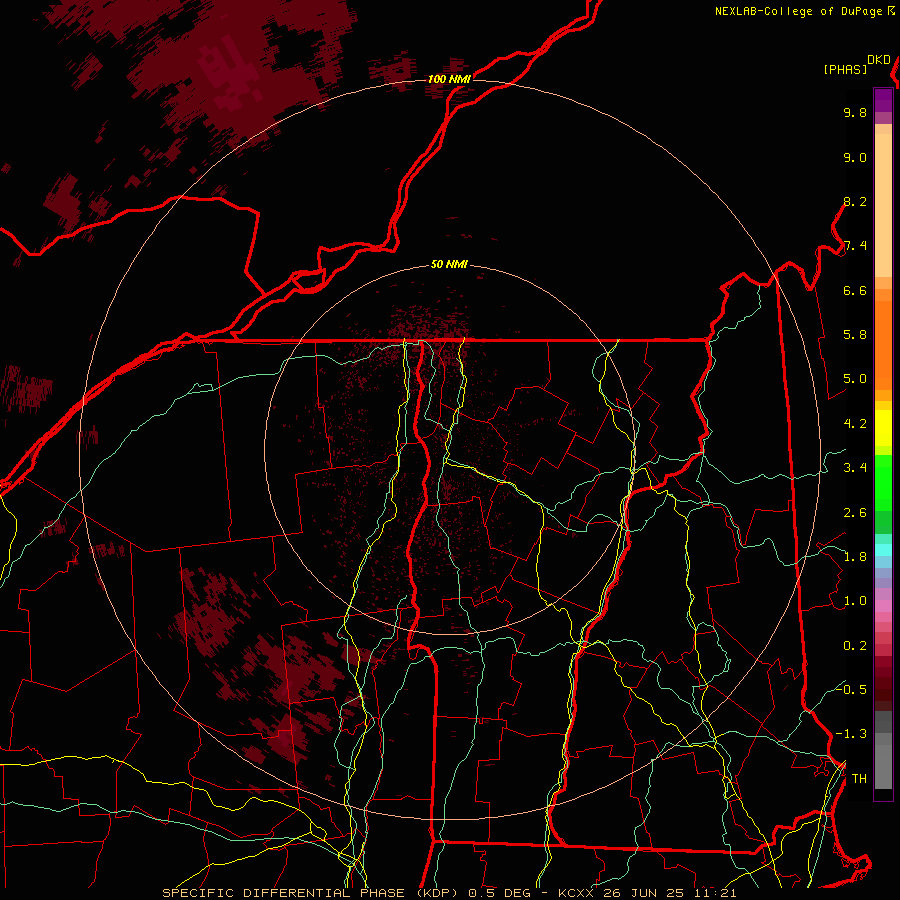This screenshot has width=900, height=900.
Task: Click the 100 NMI range ring label
Action: [x=449, y=79]
